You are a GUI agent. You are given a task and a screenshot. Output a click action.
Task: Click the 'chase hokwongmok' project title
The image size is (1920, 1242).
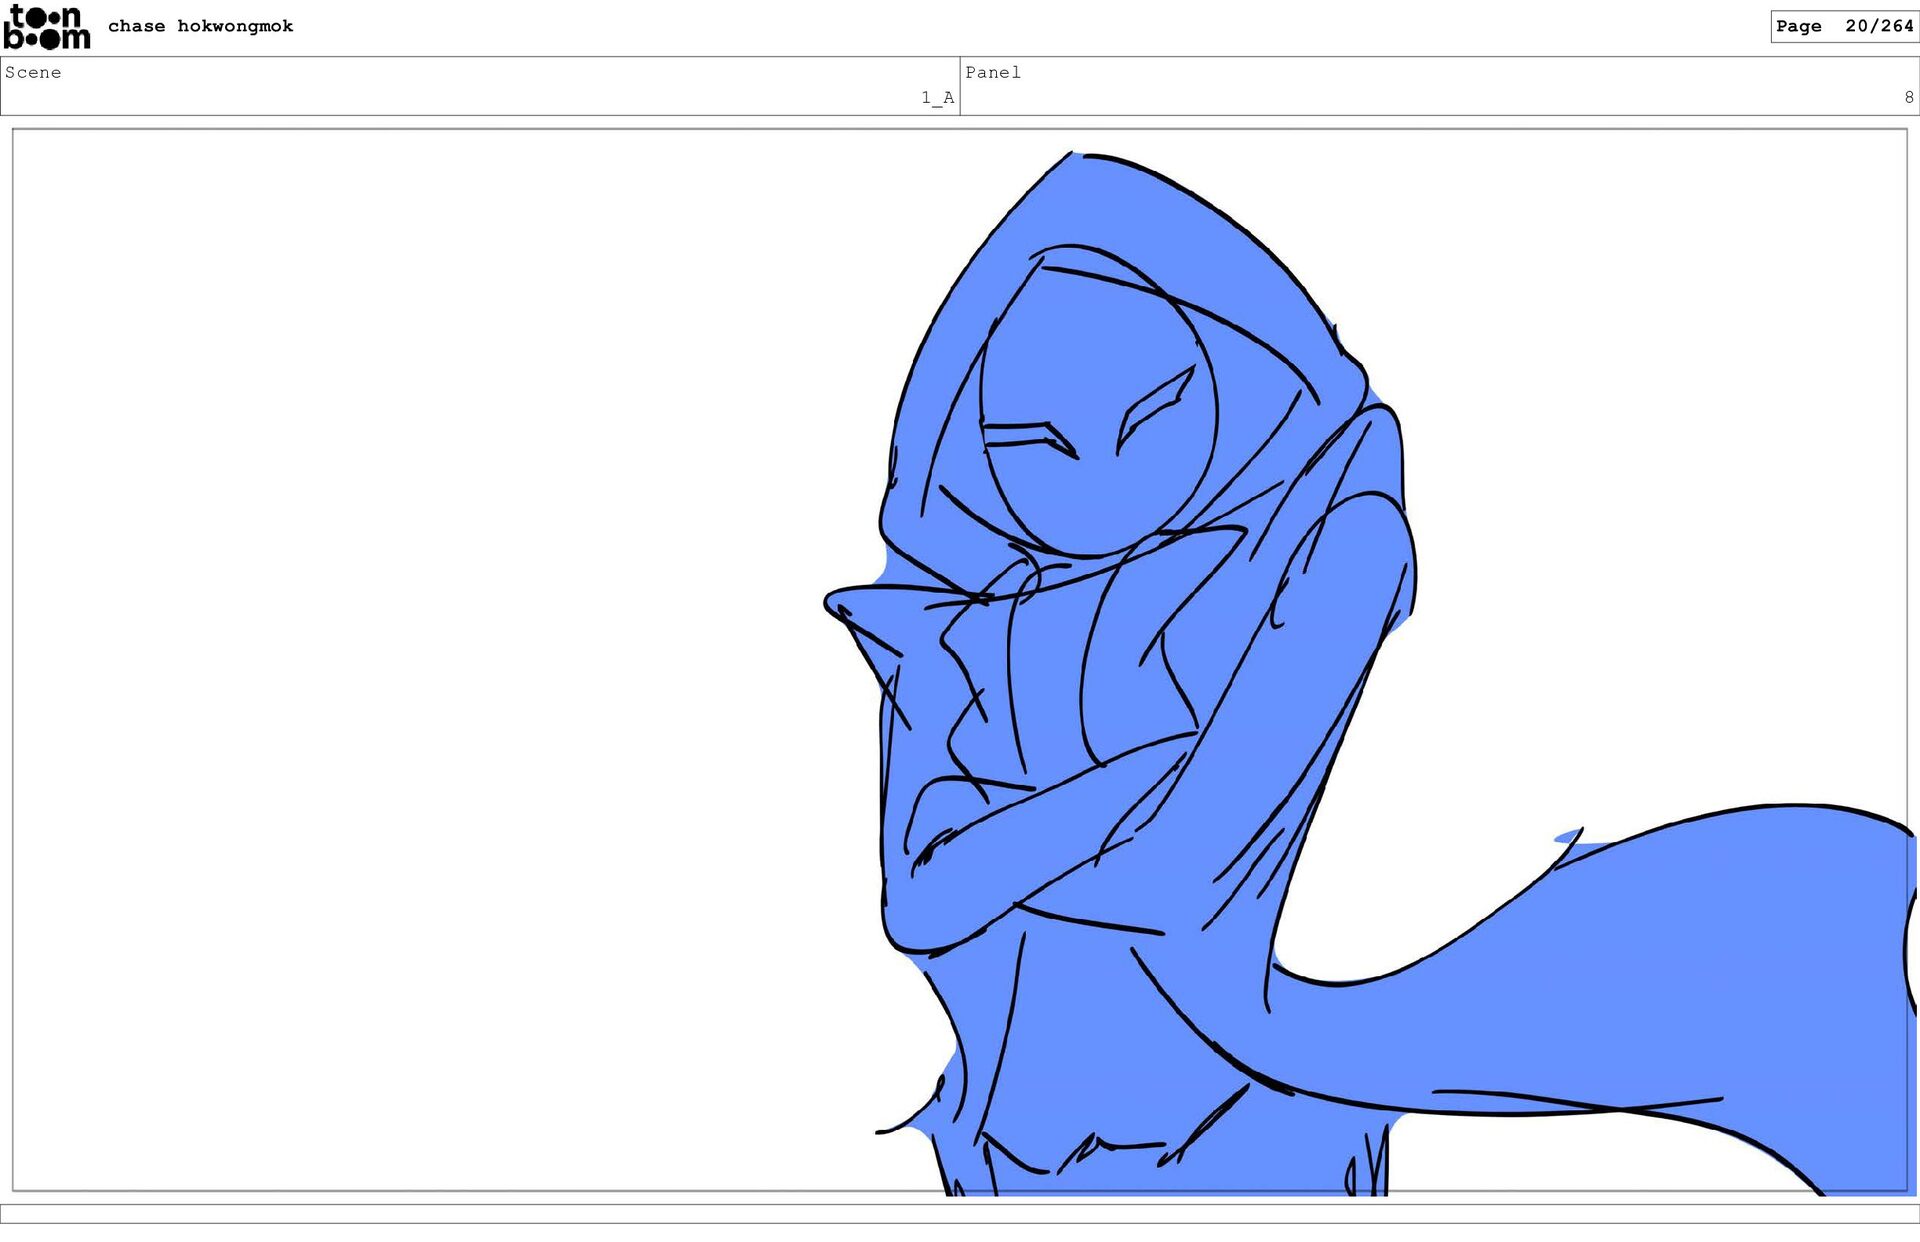[x=200, y=26]
